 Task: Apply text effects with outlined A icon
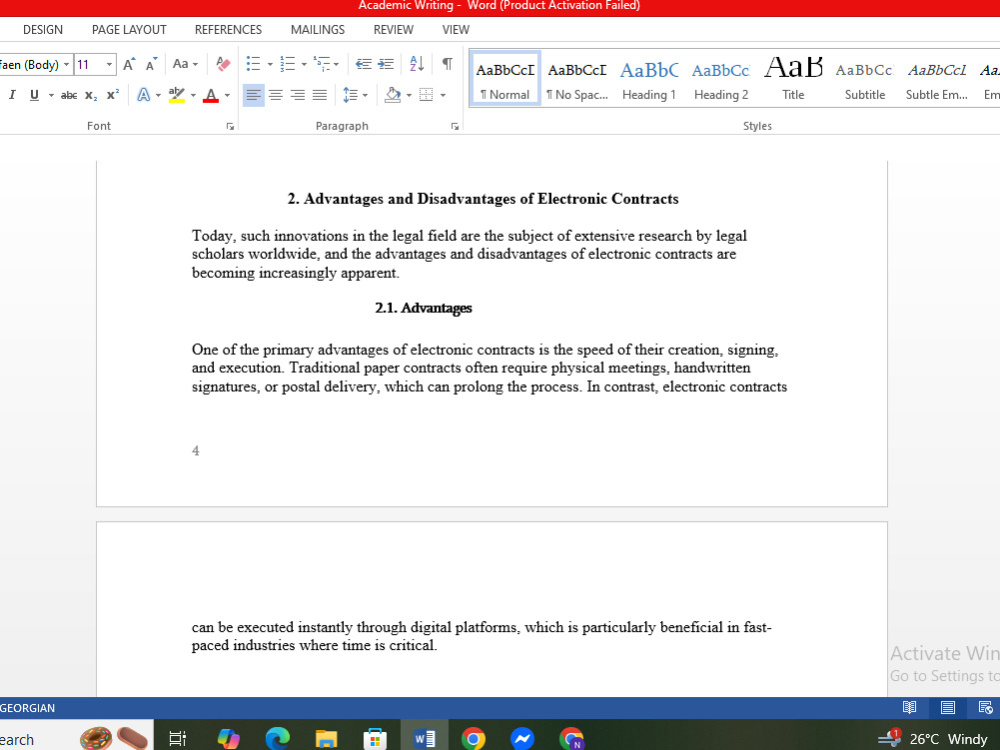(143, 95)
